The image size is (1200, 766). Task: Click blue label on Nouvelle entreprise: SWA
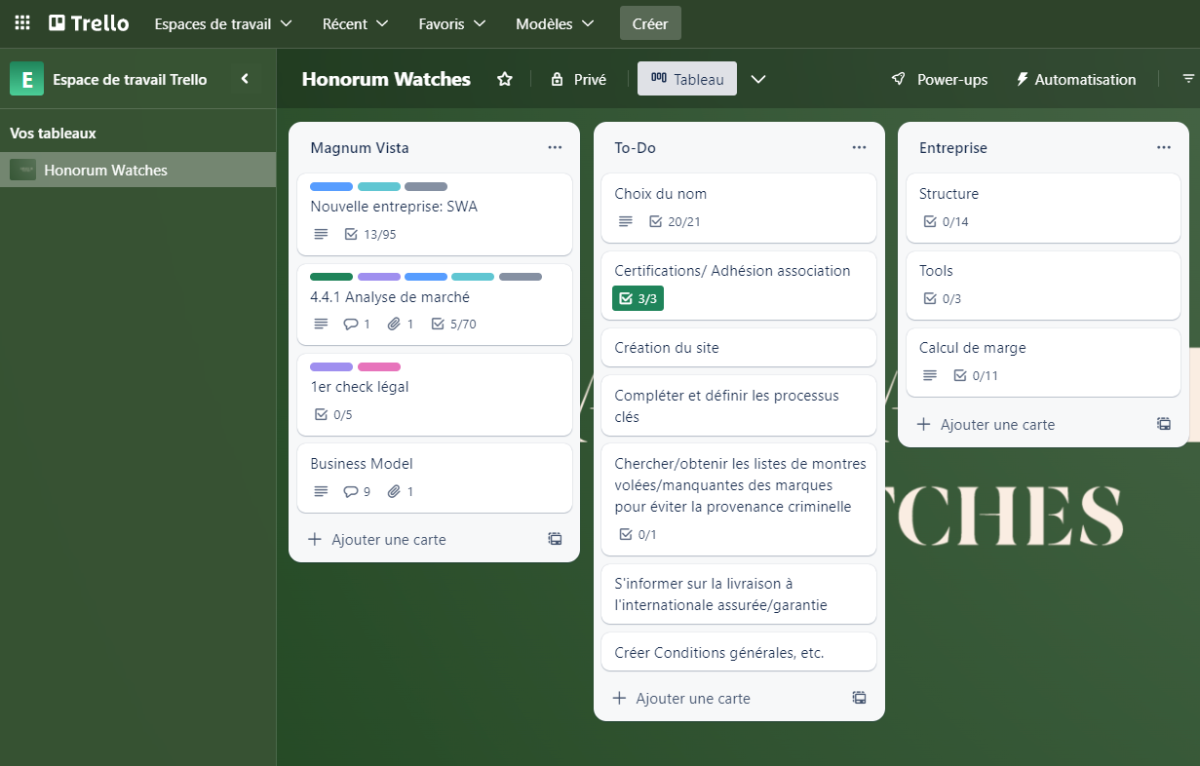point(331,186)
